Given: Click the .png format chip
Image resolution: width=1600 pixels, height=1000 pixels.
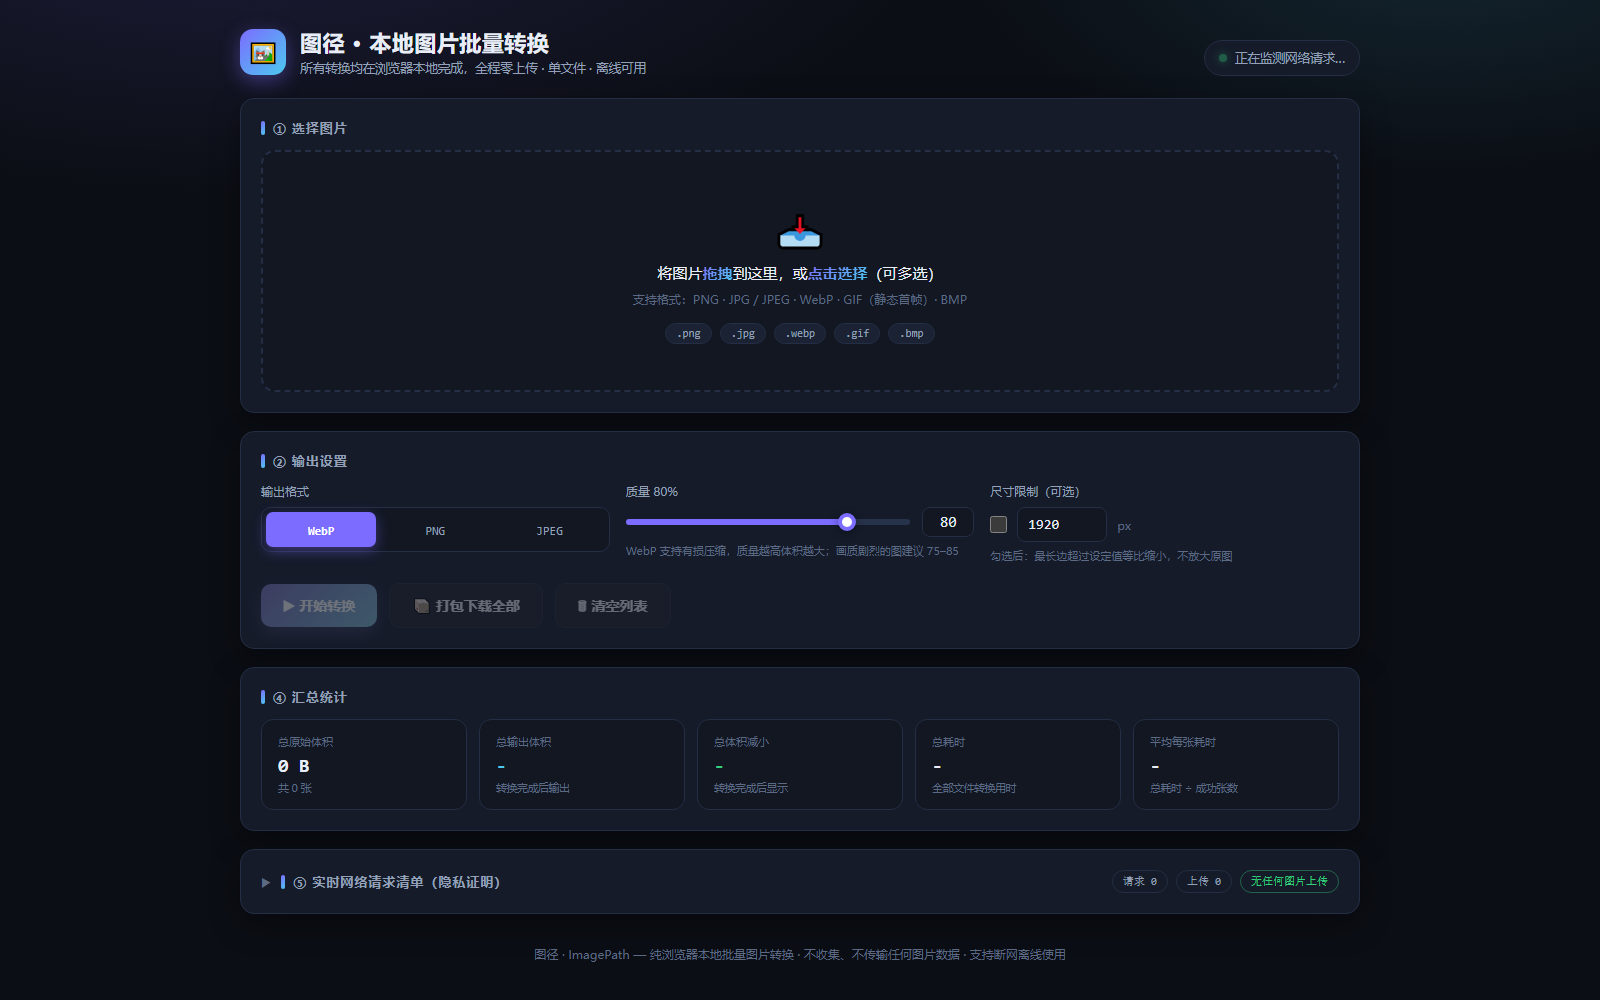Looking at the screenshot, I should point(688,333).
